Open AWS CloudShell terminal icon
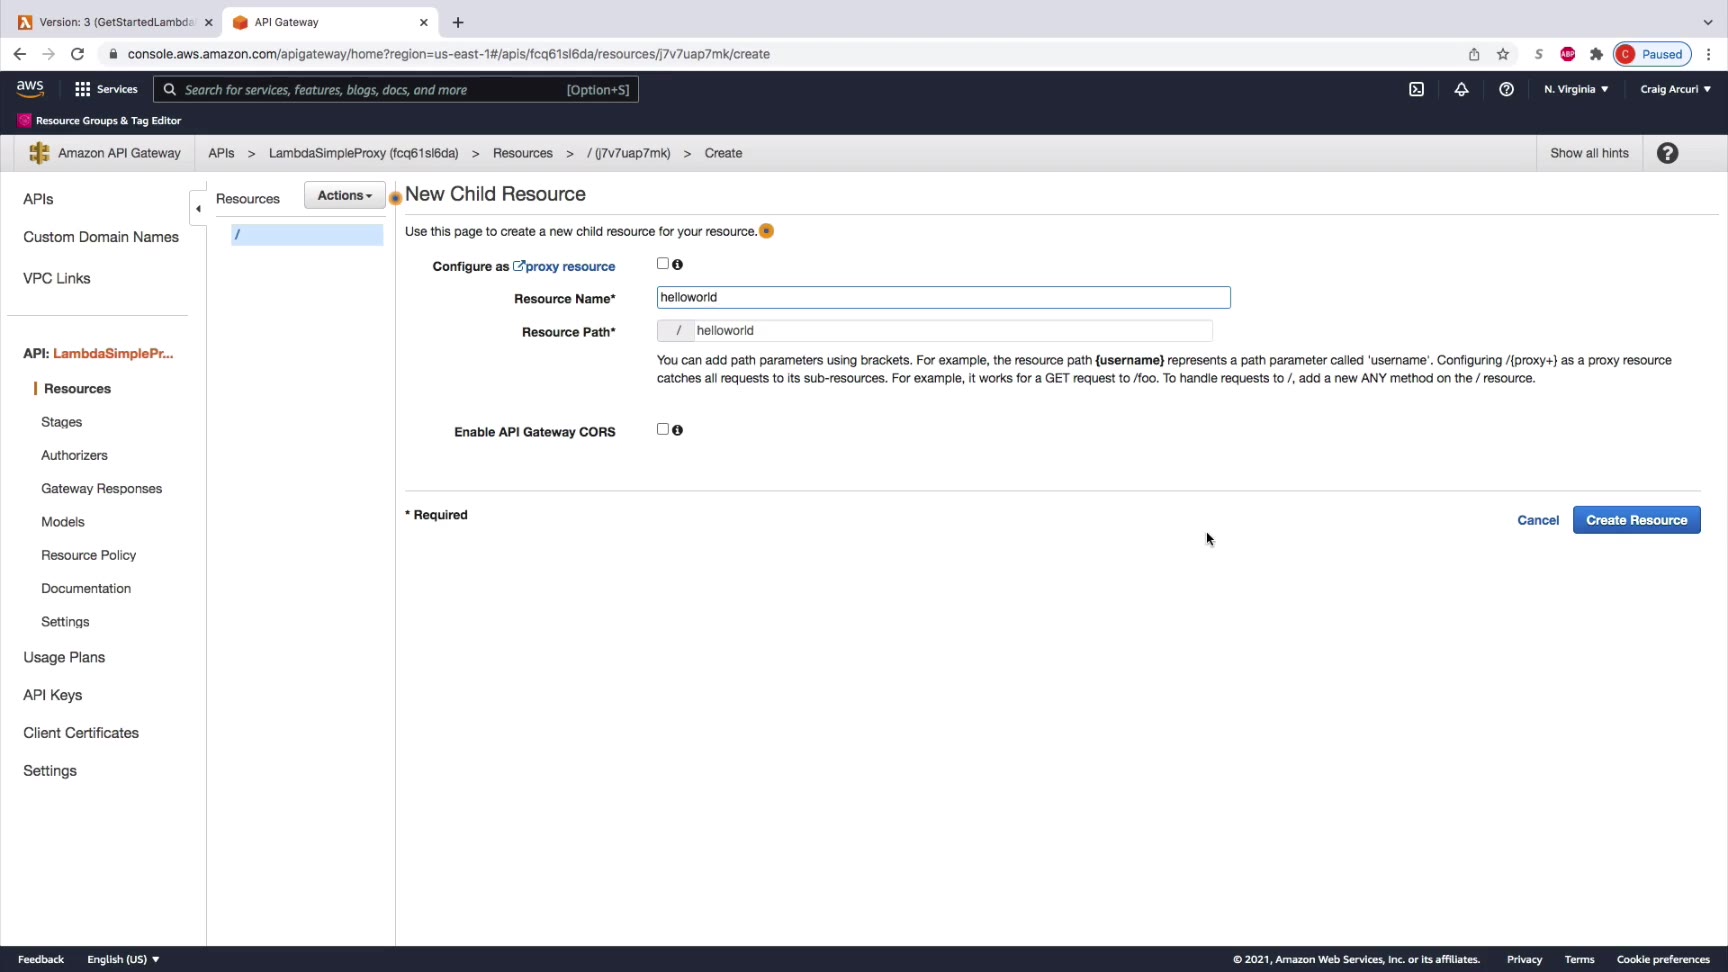Image resolution: width=1728 pixels, height=972 pixels. pos(1416,89)
